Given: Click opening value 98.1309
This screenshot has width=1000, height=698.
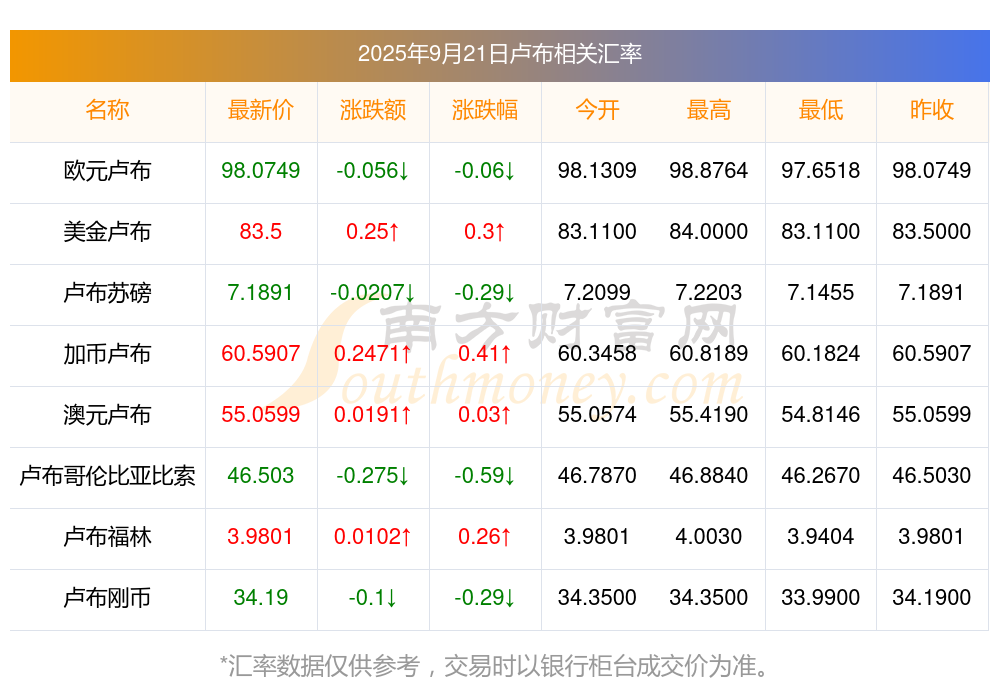Looking at the screenshot, I should [597, 170].
